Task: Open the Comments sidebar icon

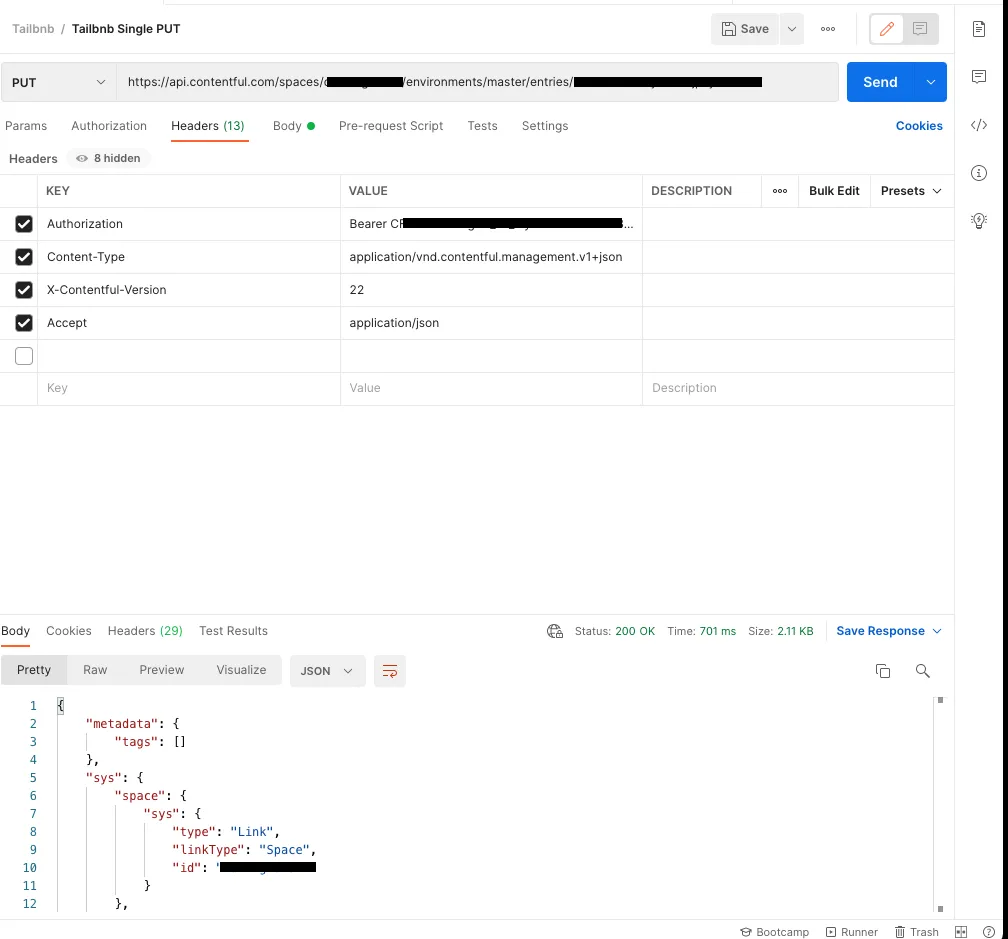Action: click(x=978, y=76)
